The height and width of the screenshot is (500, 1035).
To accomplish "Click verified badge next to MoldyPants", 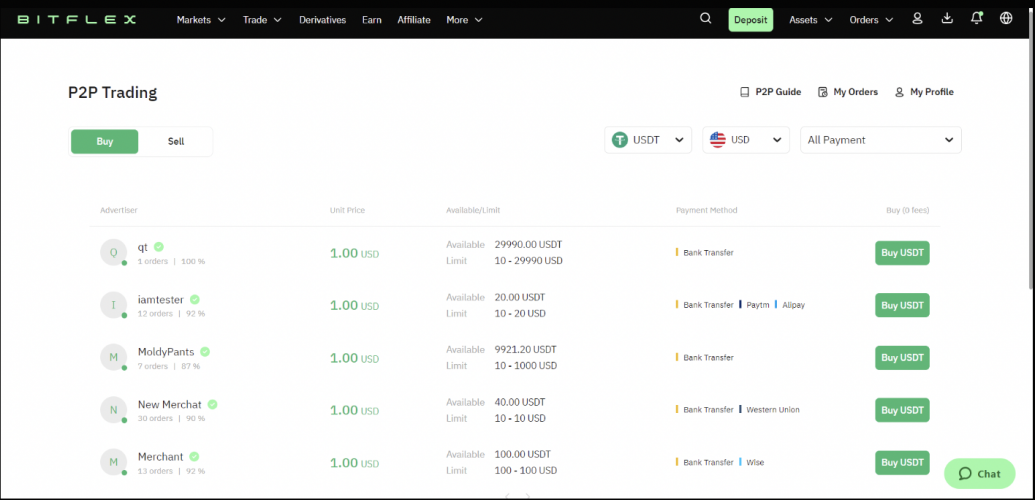I will point(205,351).
